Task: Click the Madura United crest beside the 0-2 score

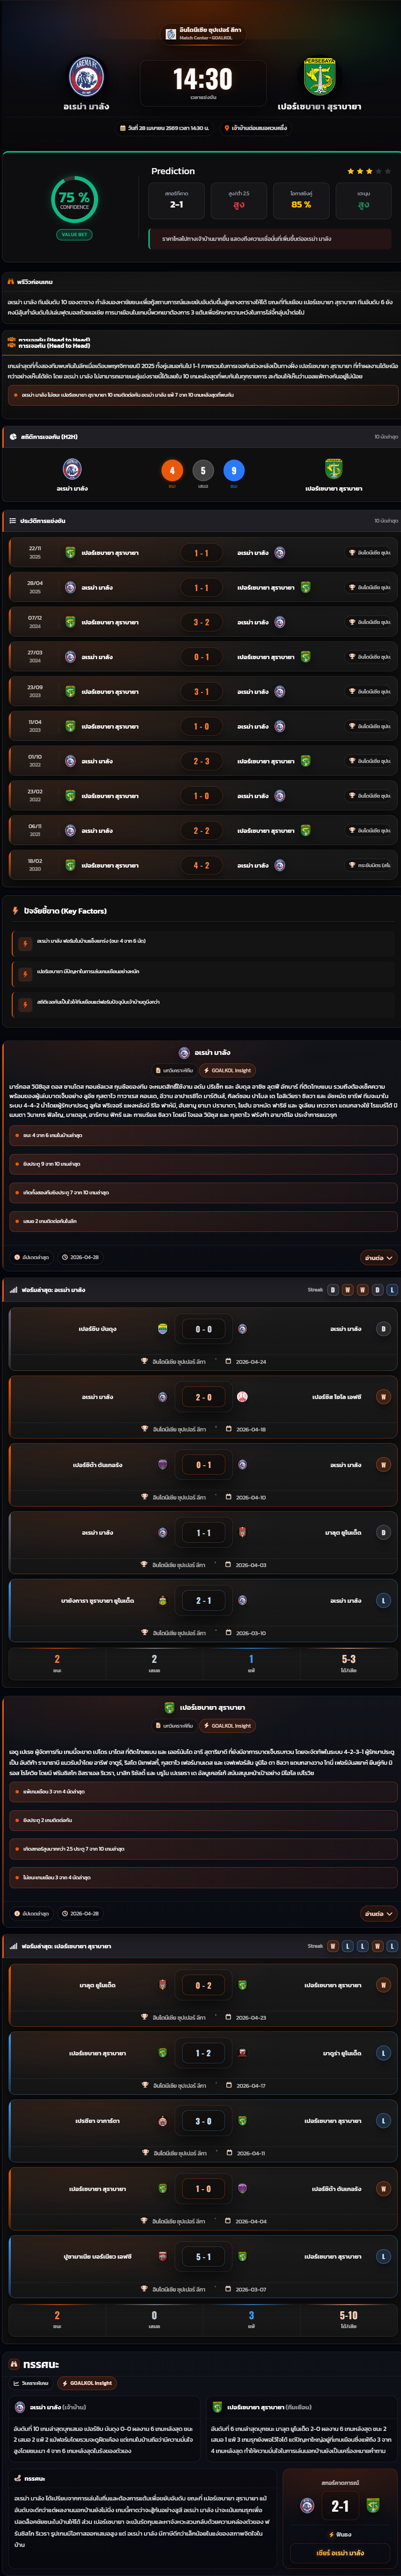Action: 163,1985
